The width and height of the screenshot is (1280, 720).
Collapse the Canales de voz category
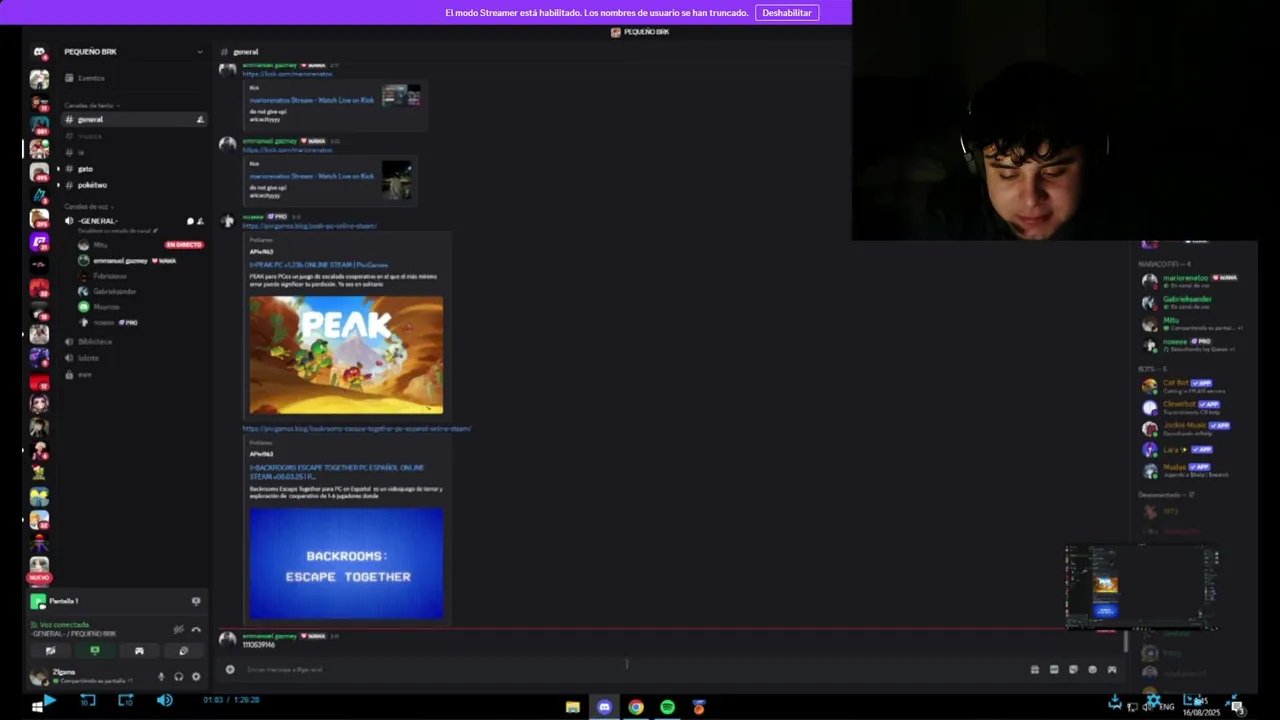(x=89, y=206)
